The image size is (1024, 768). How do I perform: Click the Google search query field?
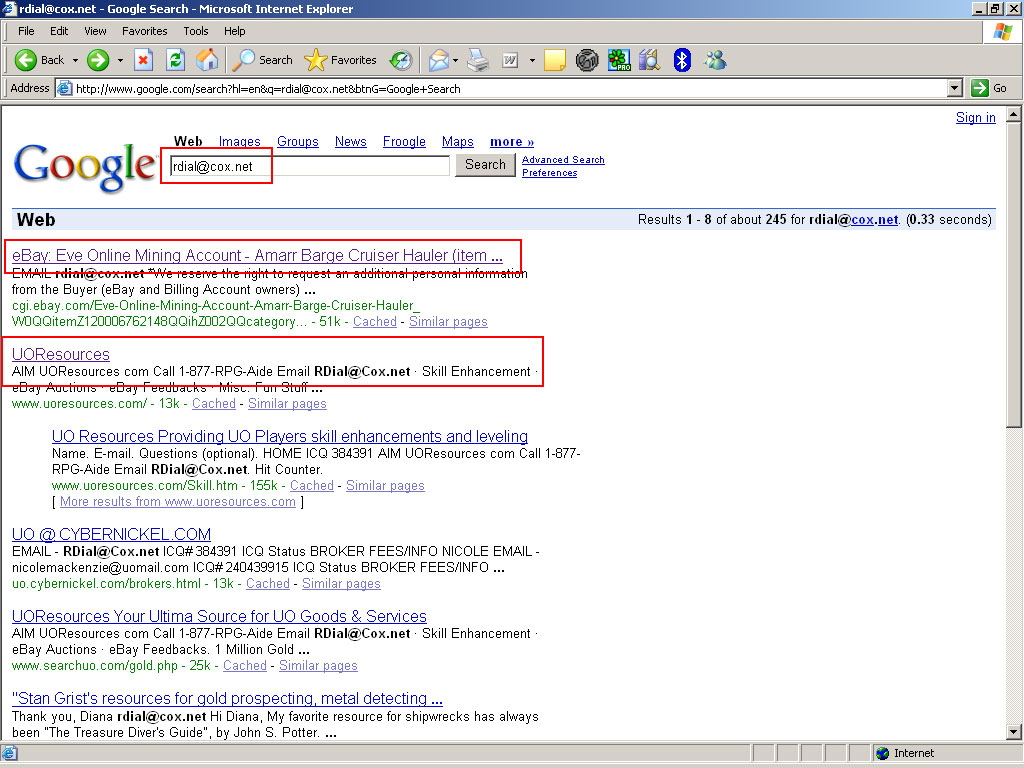click(310, 166)
